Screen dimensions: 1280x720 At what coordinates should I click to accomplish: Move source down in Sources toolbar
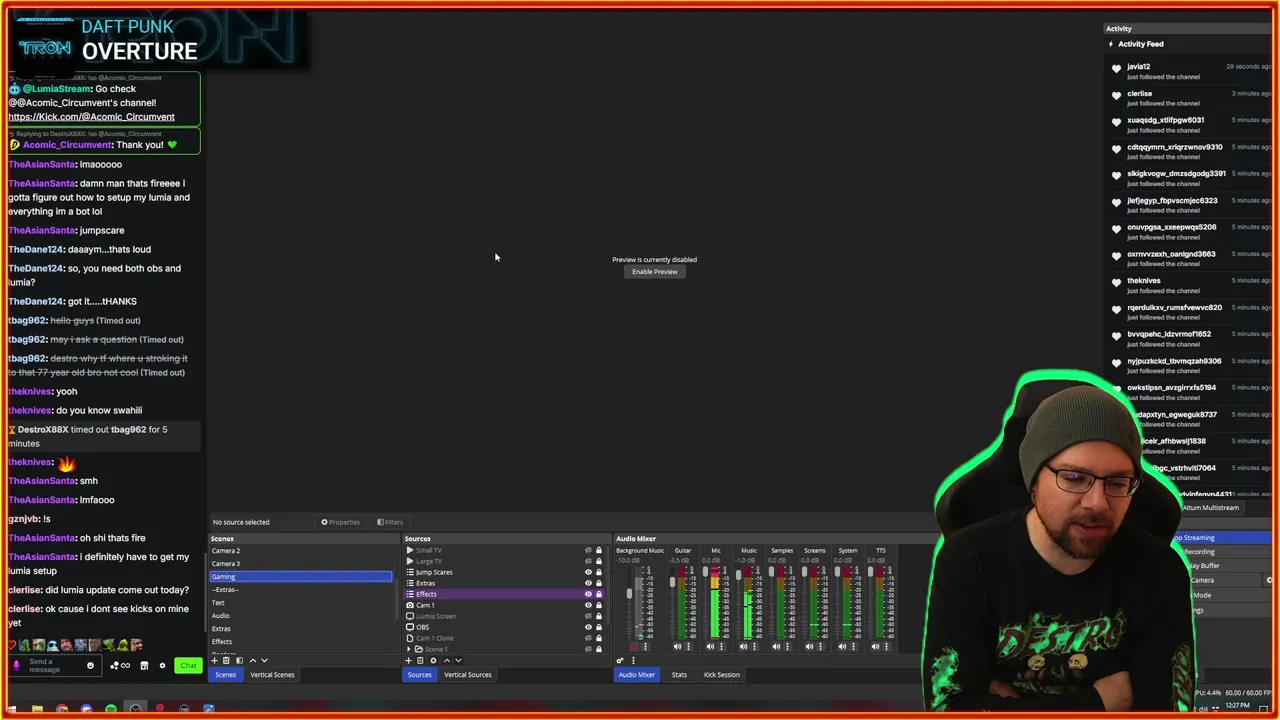click(x=458, y=660)
